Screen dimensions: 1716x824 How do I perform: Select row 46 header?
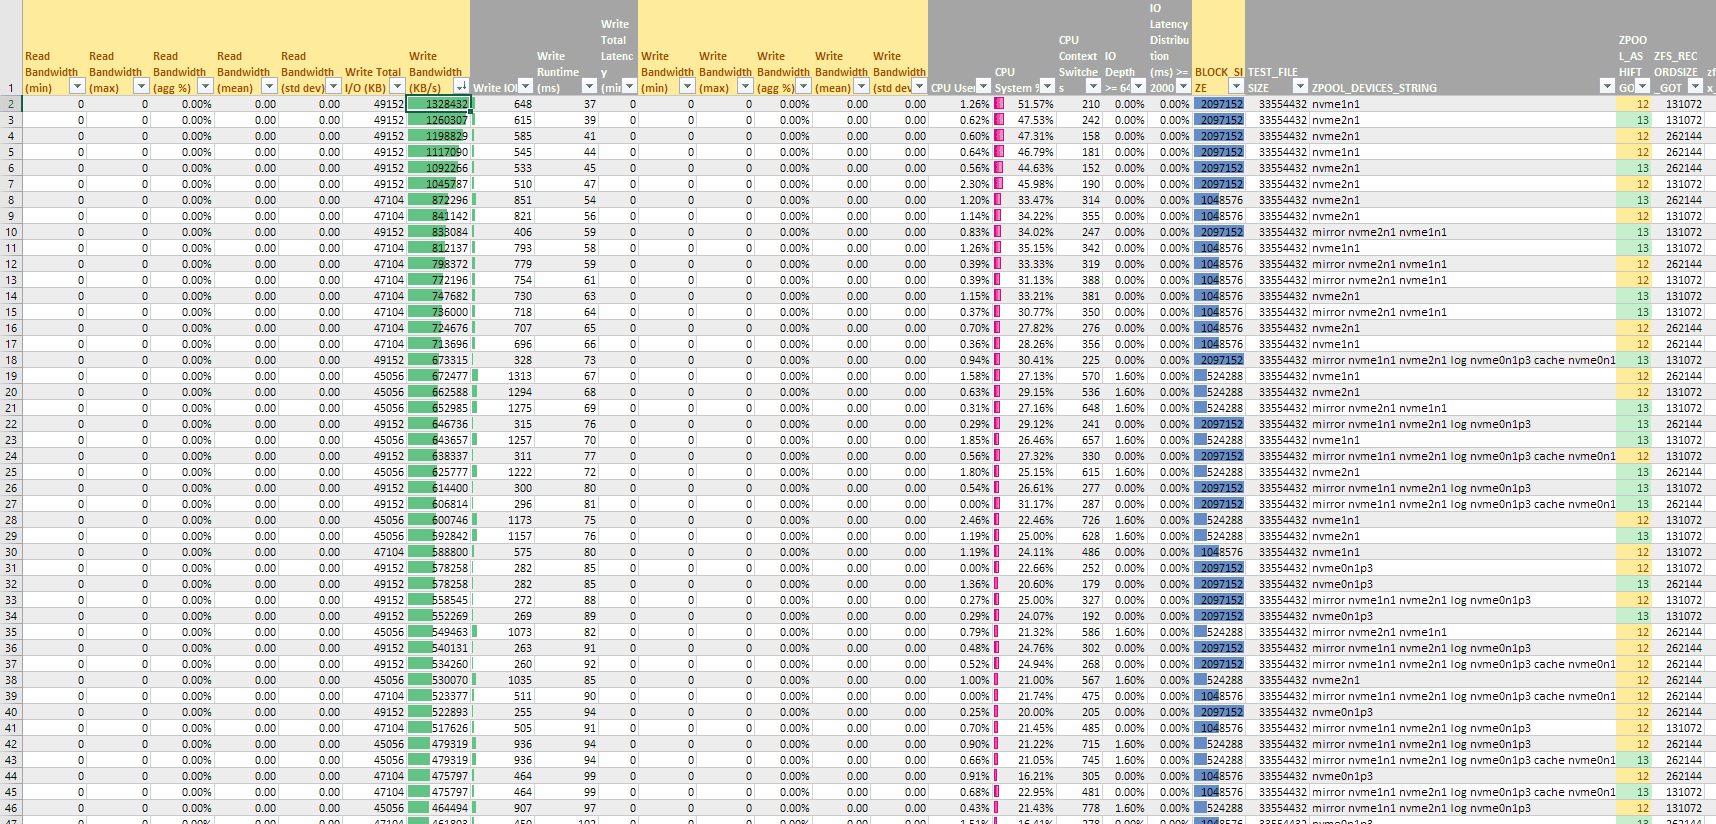[11, 808]
